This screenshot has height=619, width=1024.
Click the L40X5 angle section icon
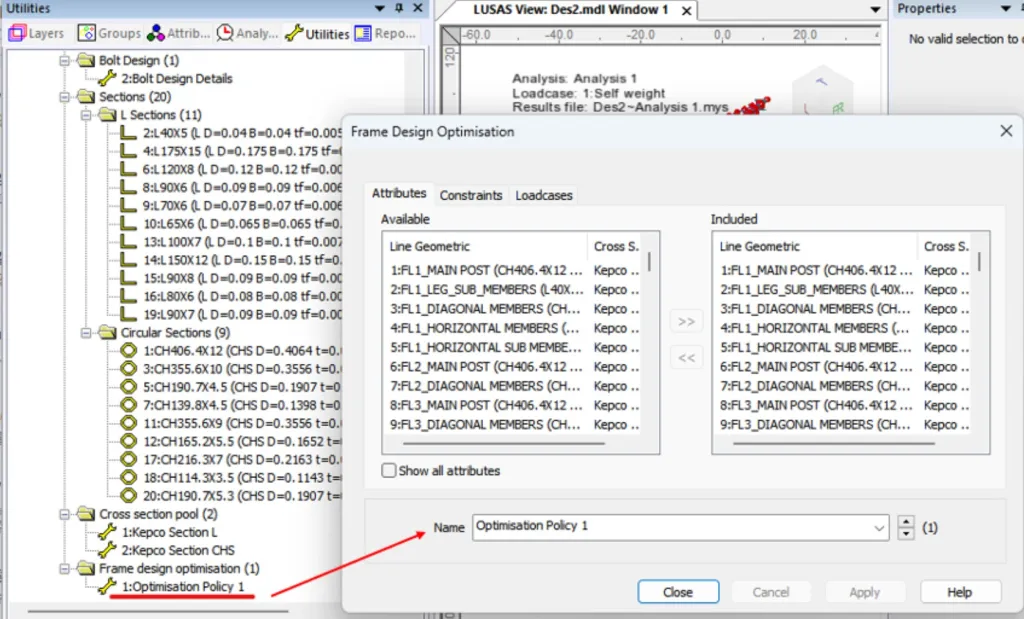(128, 132)
